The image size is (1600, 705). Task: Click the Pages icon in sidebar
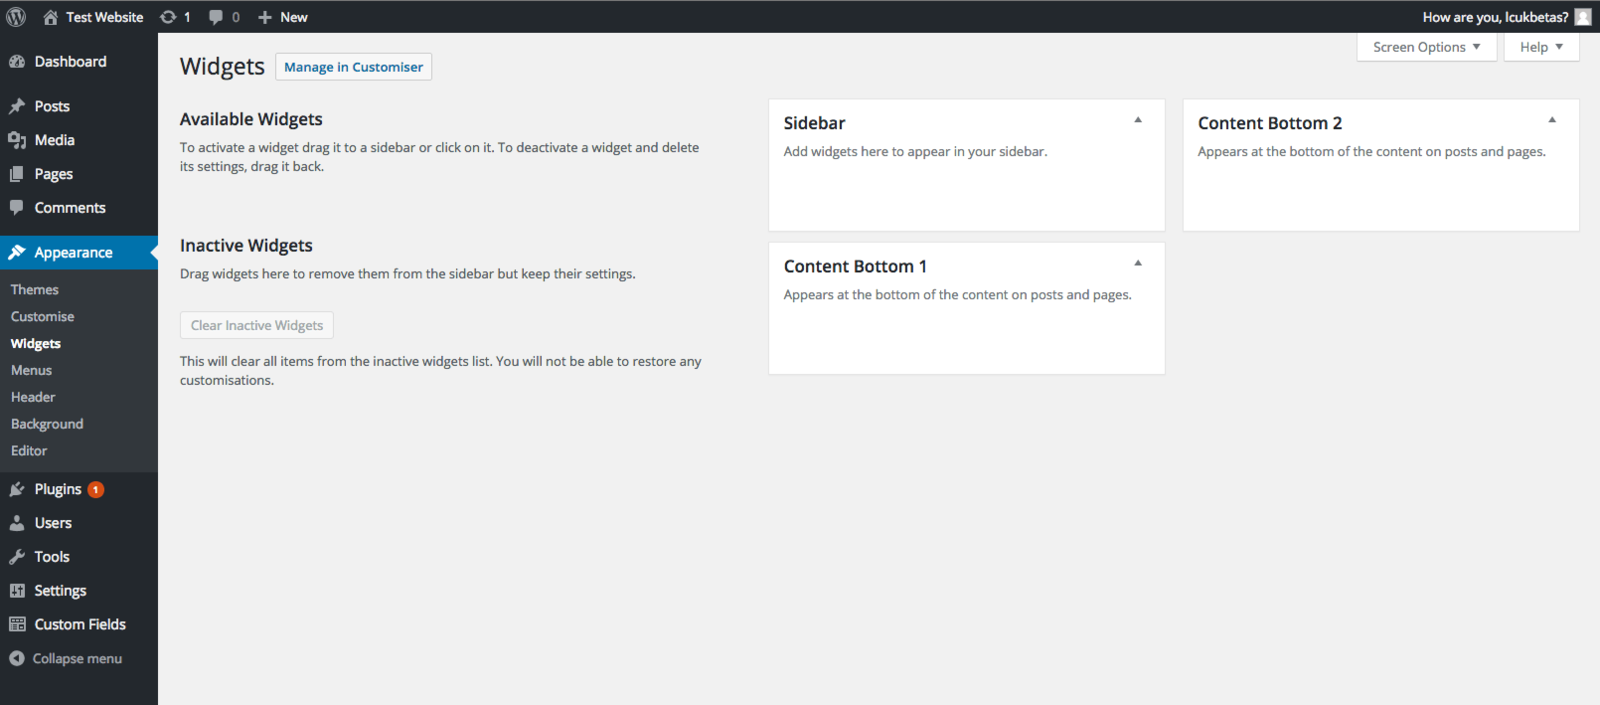point(17,174)
